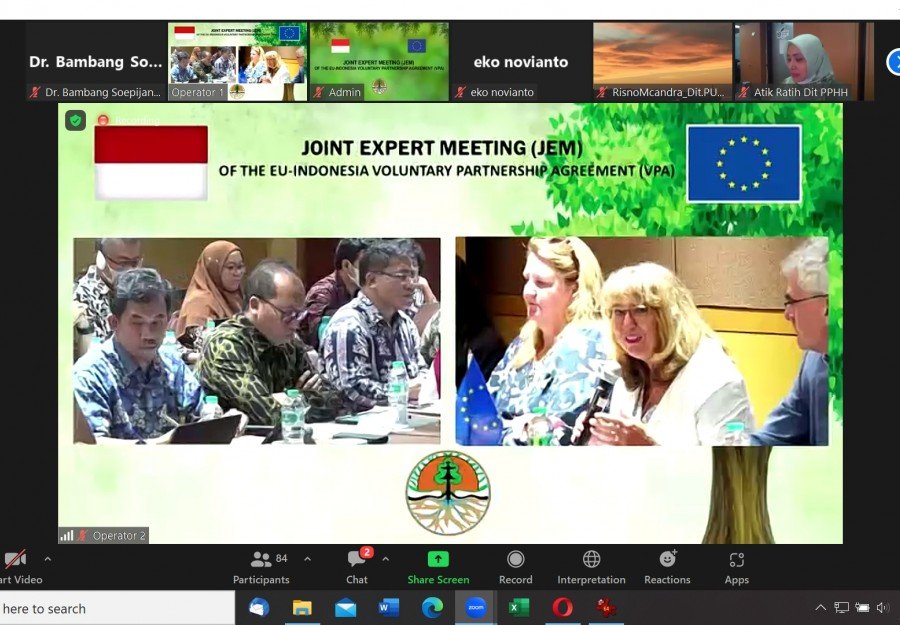Open the File Explorer taskbar icon
Screen dimensions: 900x625
pos(302,608)
